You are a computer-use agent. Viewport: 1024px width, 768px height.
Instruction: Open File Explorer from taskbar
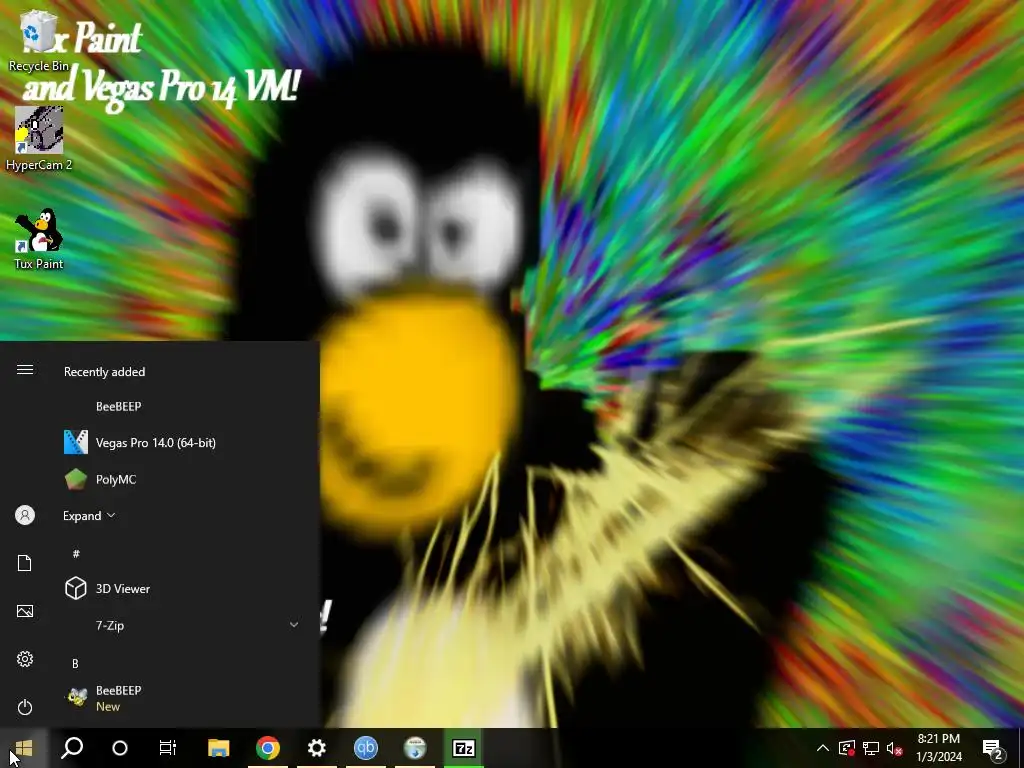click(219, 748)
